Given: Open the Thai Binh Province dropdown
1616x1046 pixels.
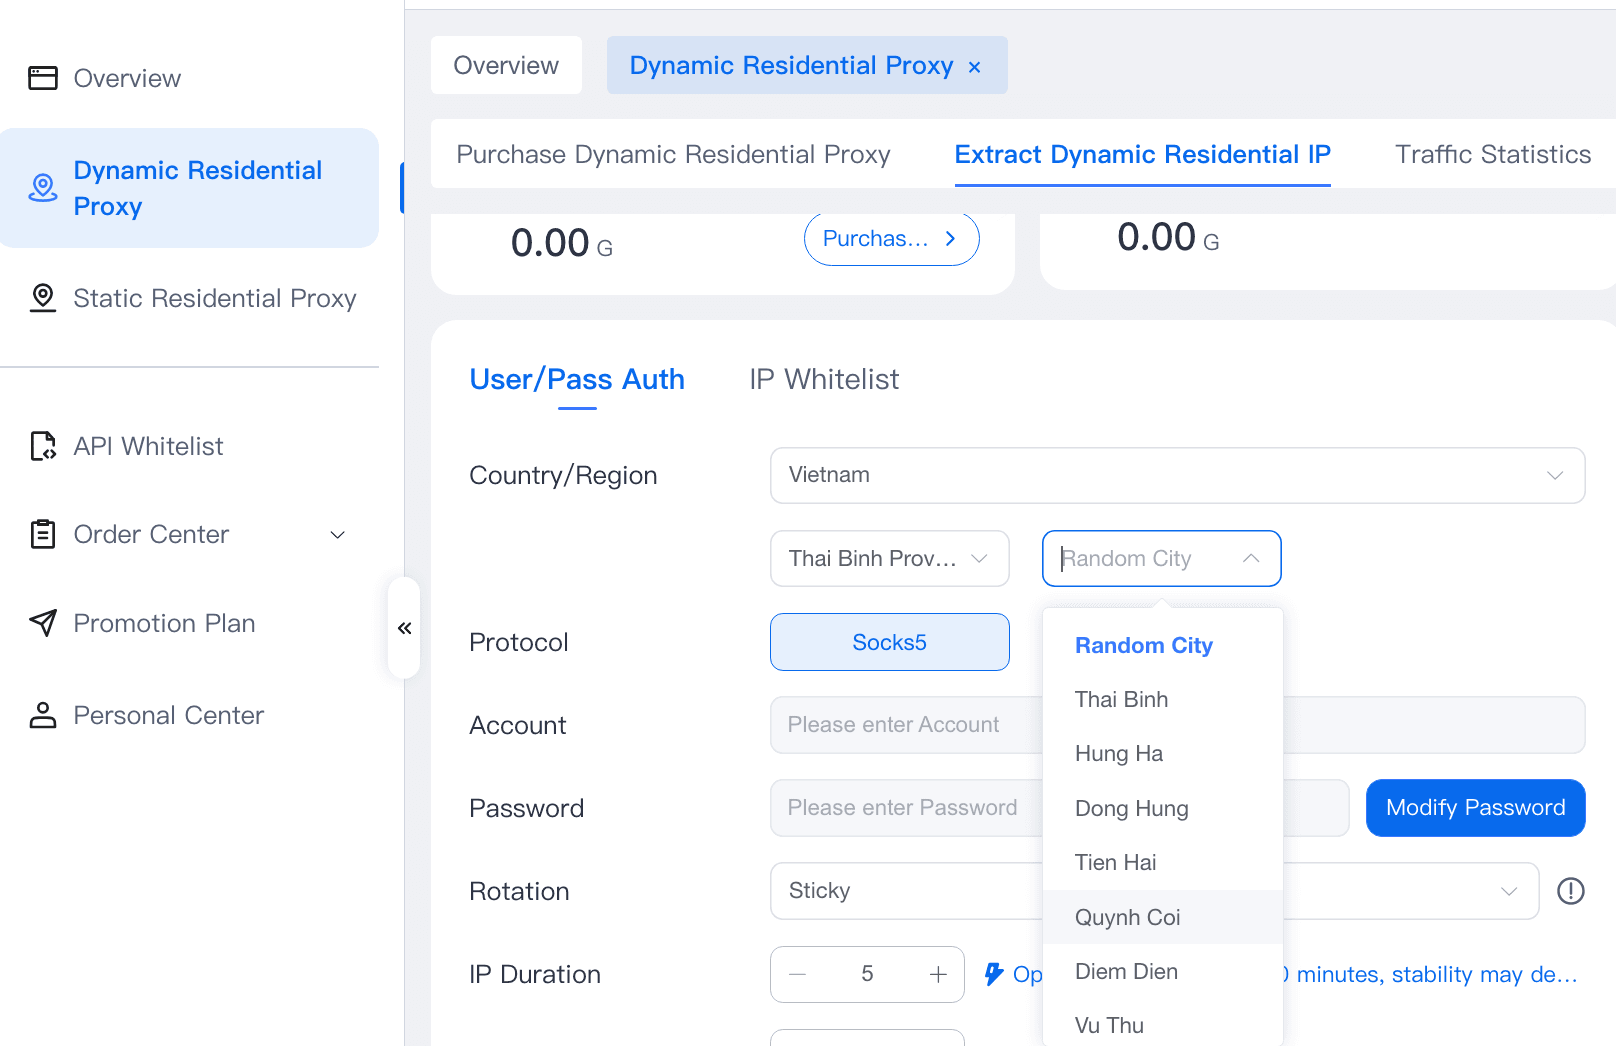Looking at the screenshot, I should (x=889, y=558).
